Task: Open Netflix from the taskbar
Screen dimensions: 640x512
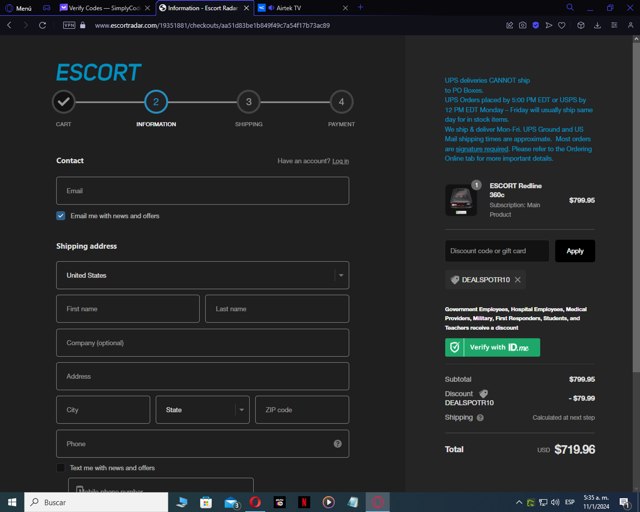Action: coord(304,502)
